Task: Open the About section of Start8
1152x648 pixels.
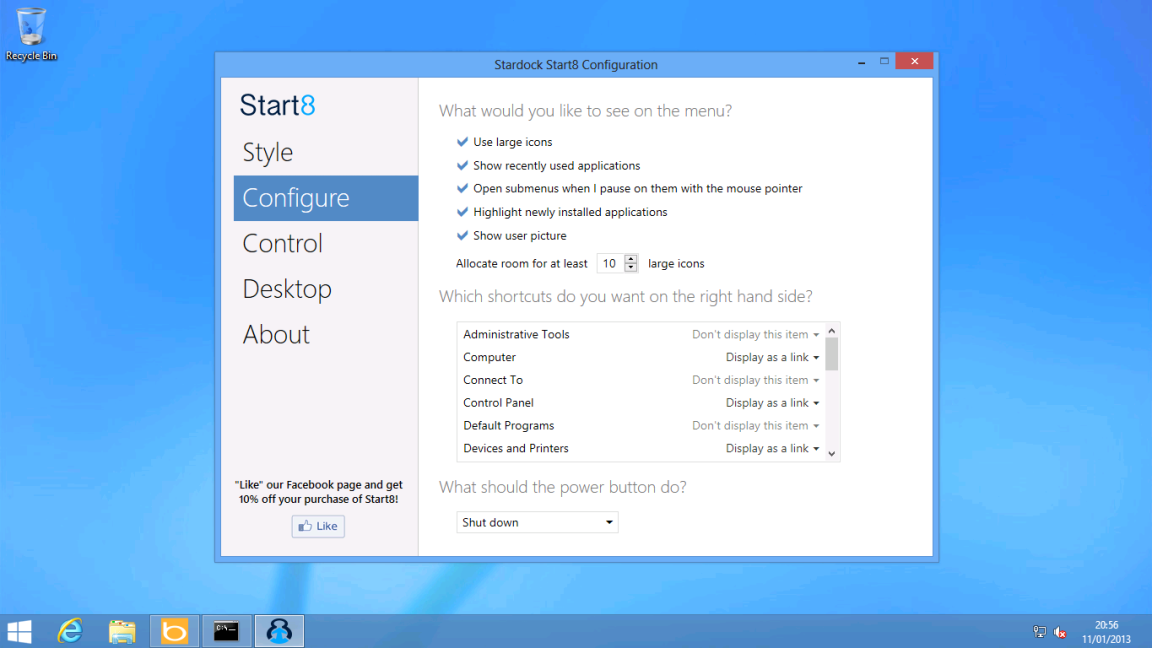Action: click(276, 334)
